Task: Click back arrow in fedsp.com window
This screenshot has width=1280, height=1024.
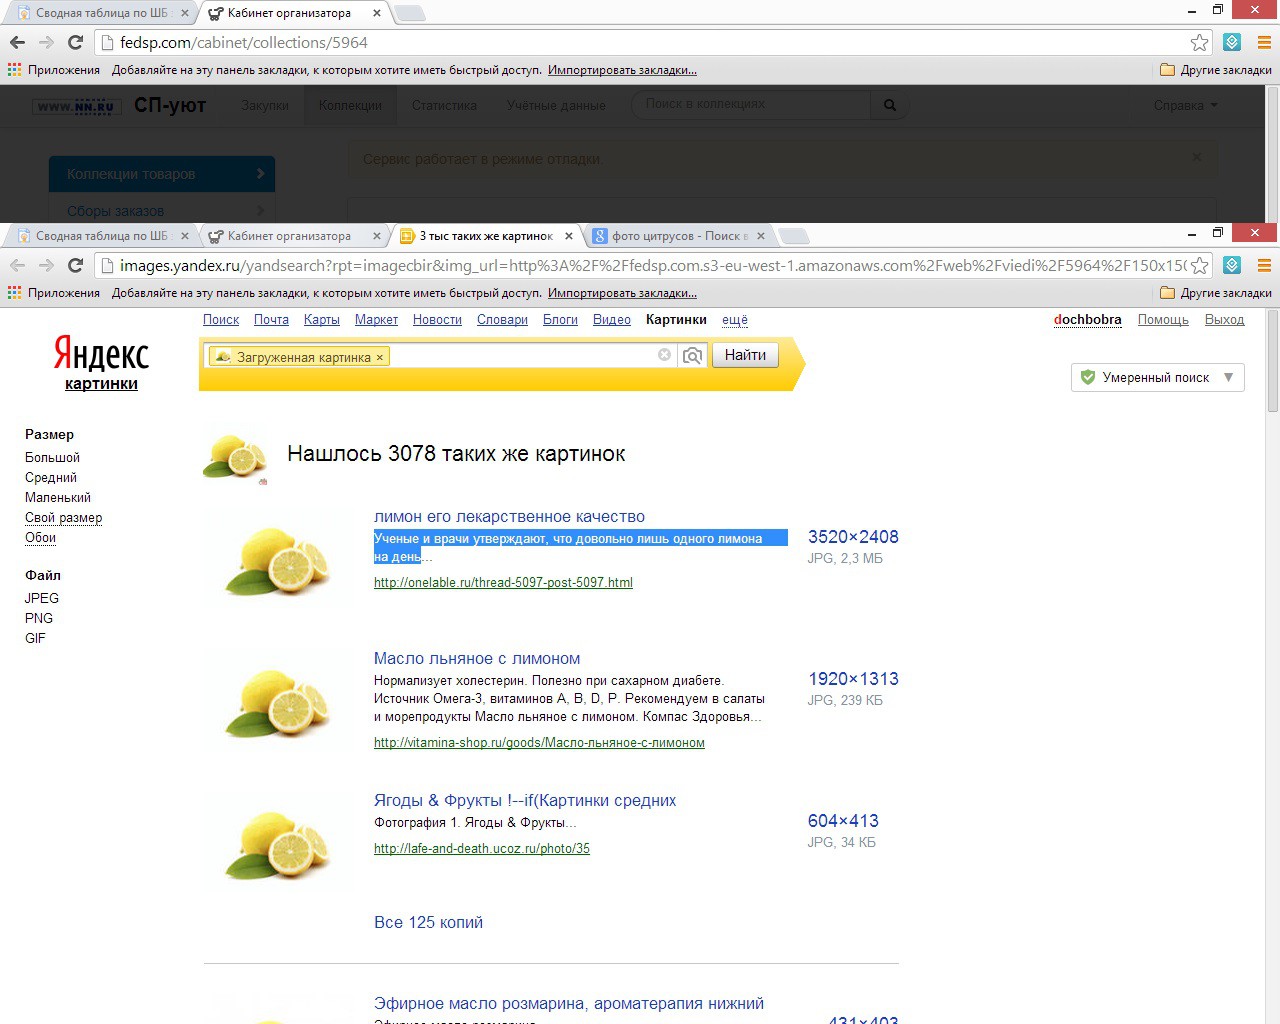Action: pyautogui.click(x=17, y=42)
